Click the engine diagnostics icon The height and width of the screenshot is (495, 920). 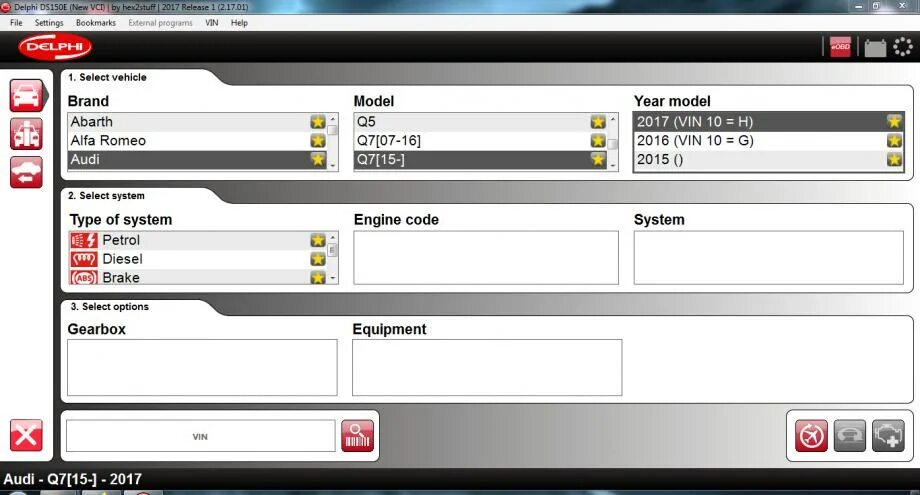[x=888, y=436]
